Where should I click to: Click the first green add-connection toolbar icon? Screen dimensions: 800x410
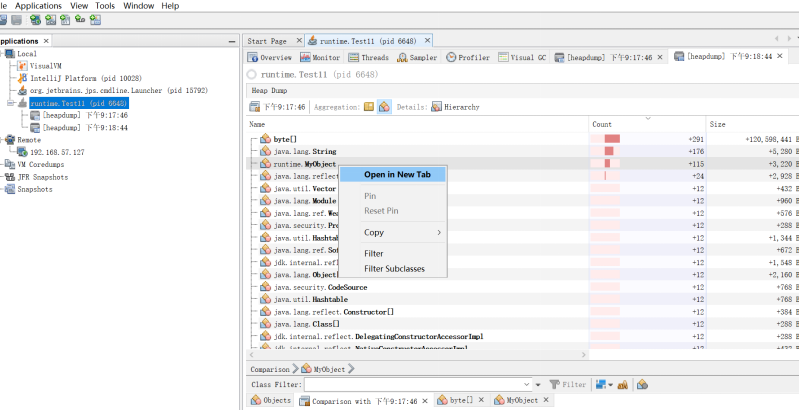click(x=35, y=20)
